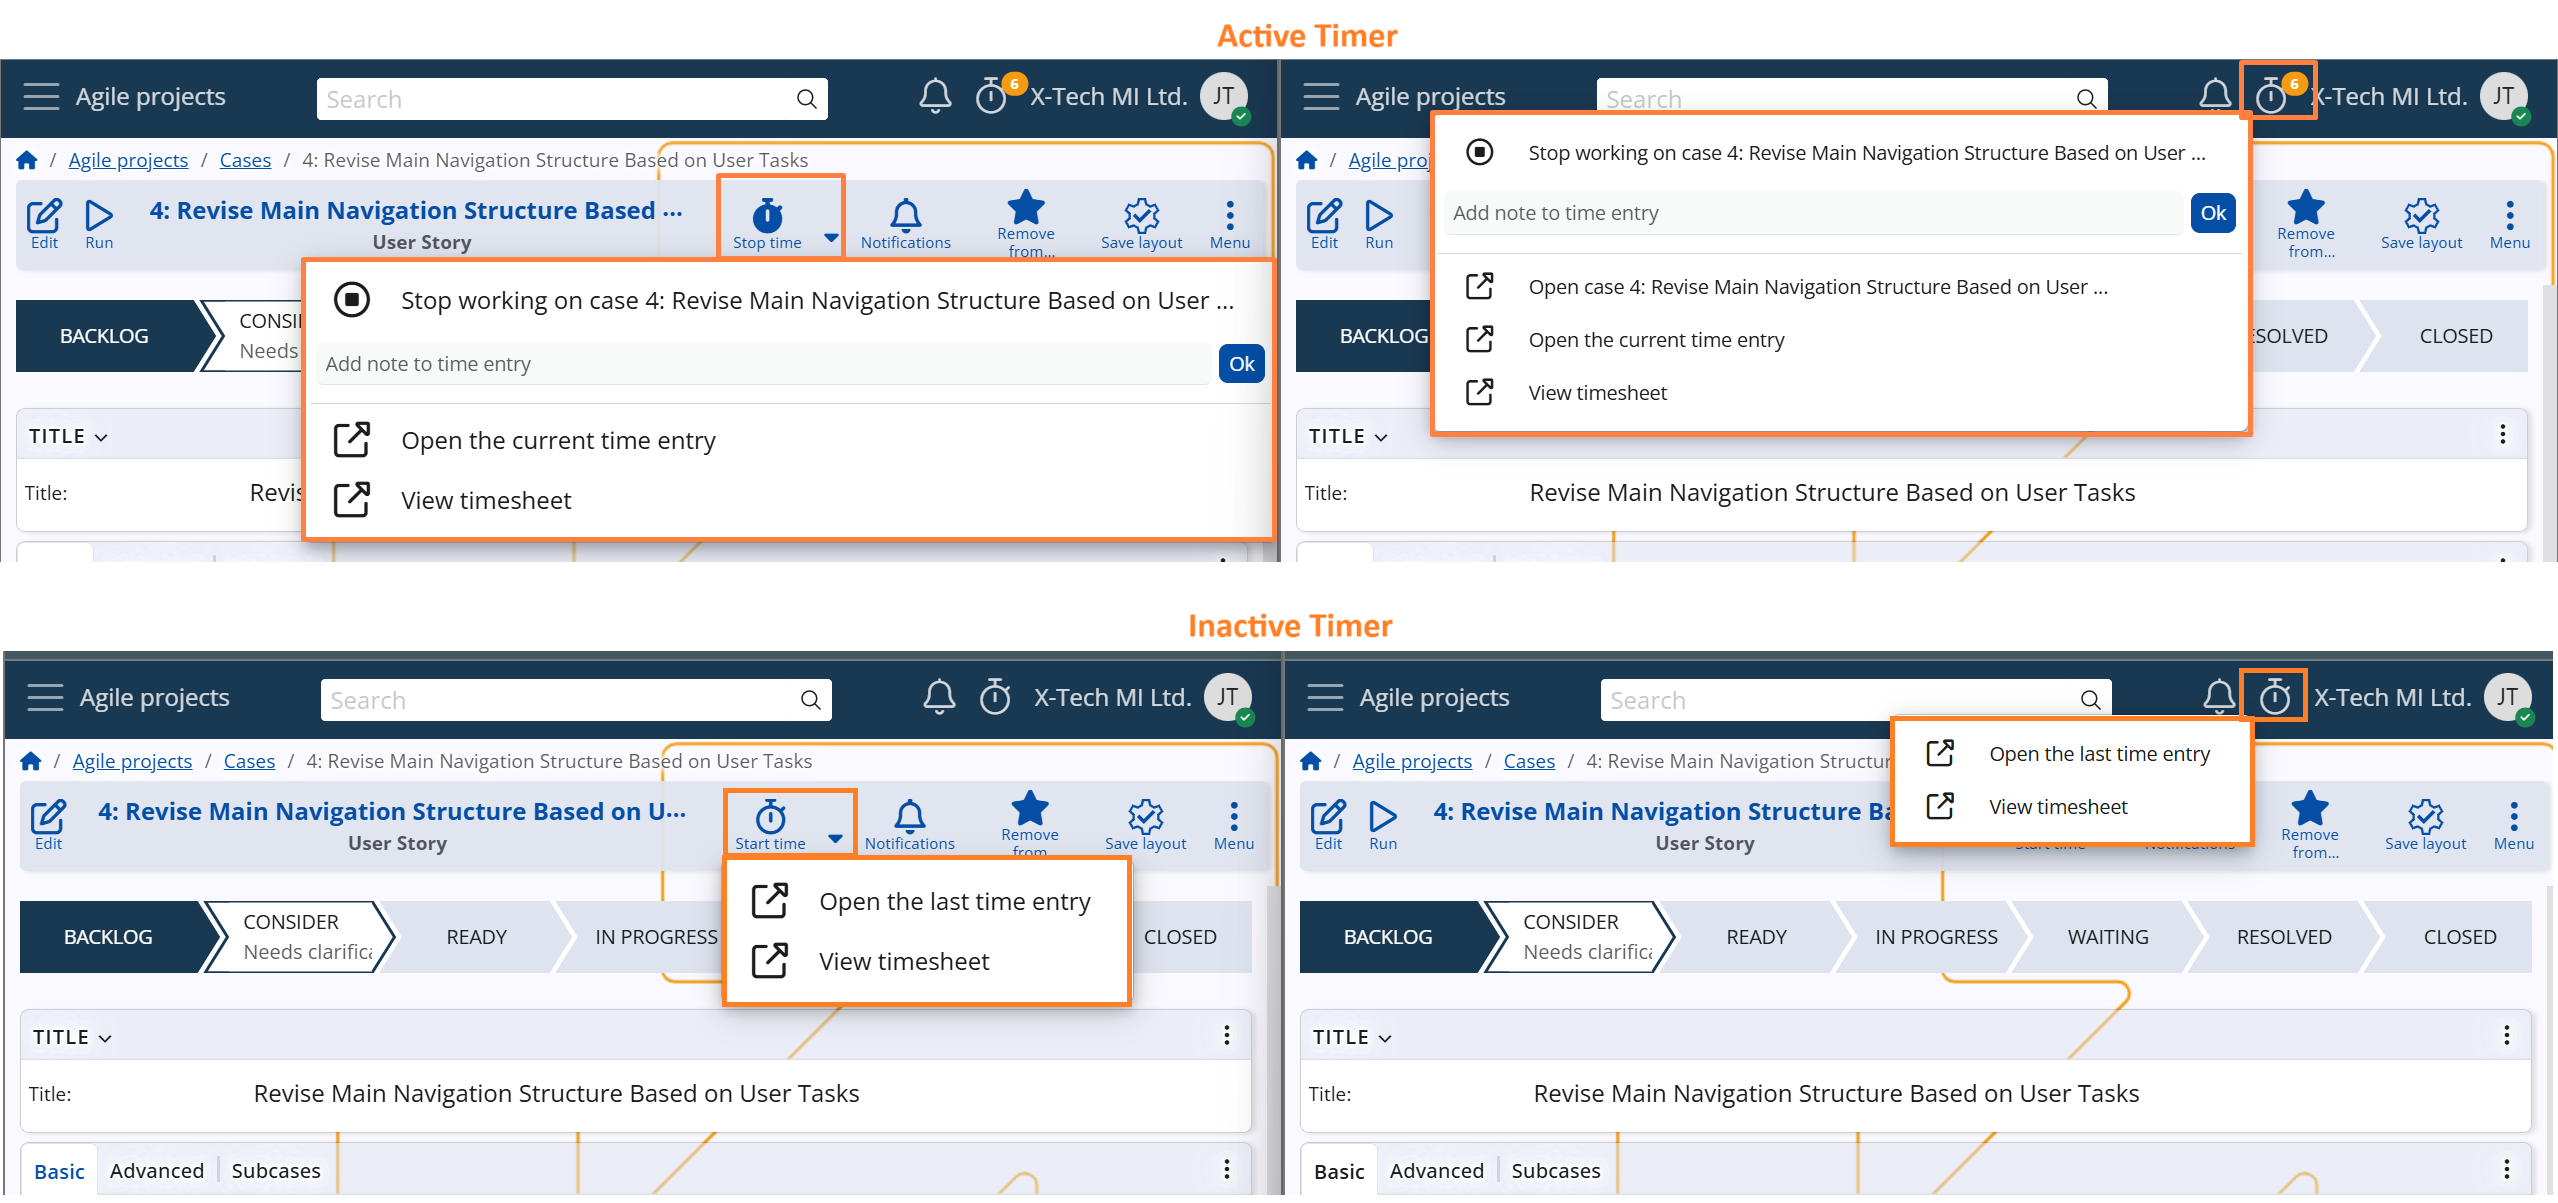The height and width of the screenshot is (1203, 2558).
Task: Click the Add note to time entry field
Action: [x=762, y=364]
